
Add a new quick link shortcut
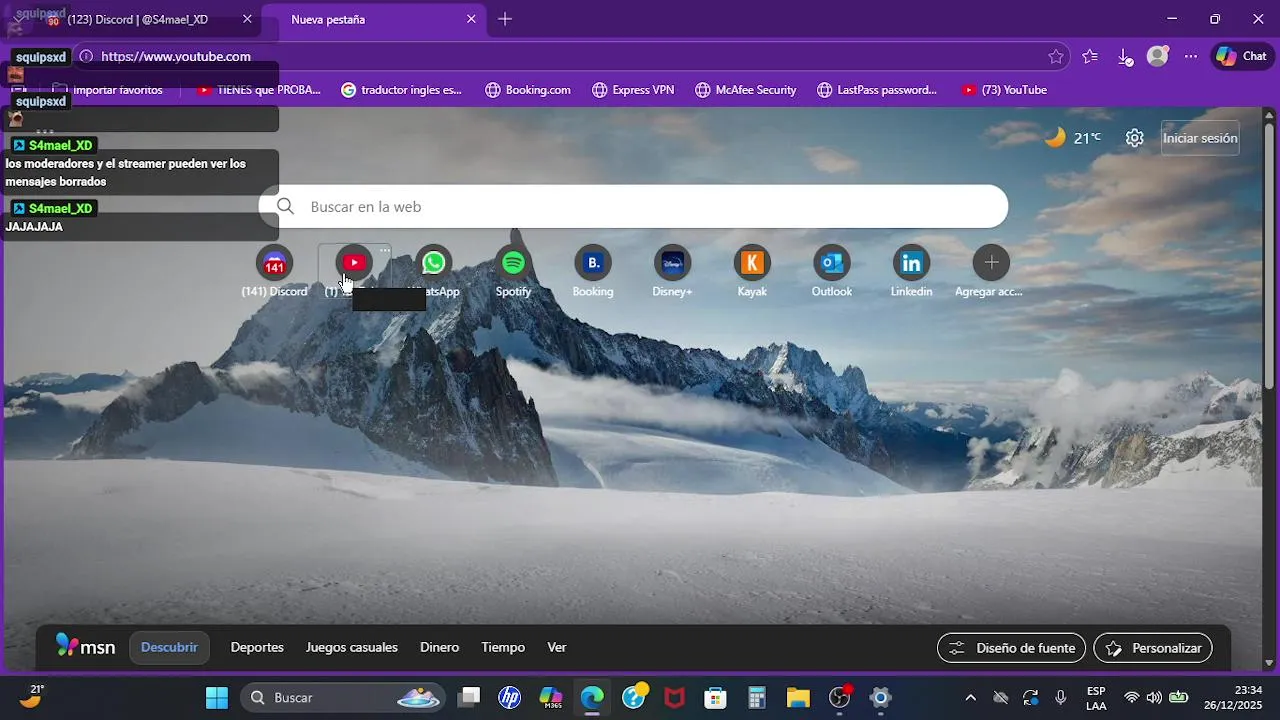[991, 272]
